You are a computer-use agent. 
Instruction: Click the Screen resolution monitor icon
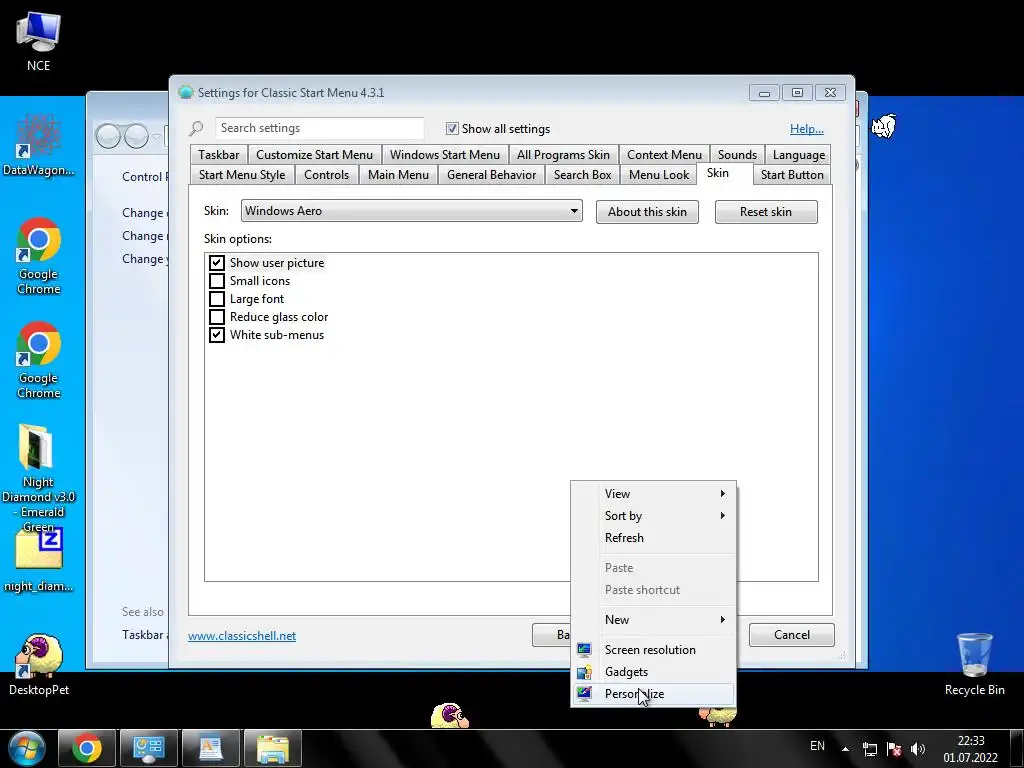click(x=584, y=650)
